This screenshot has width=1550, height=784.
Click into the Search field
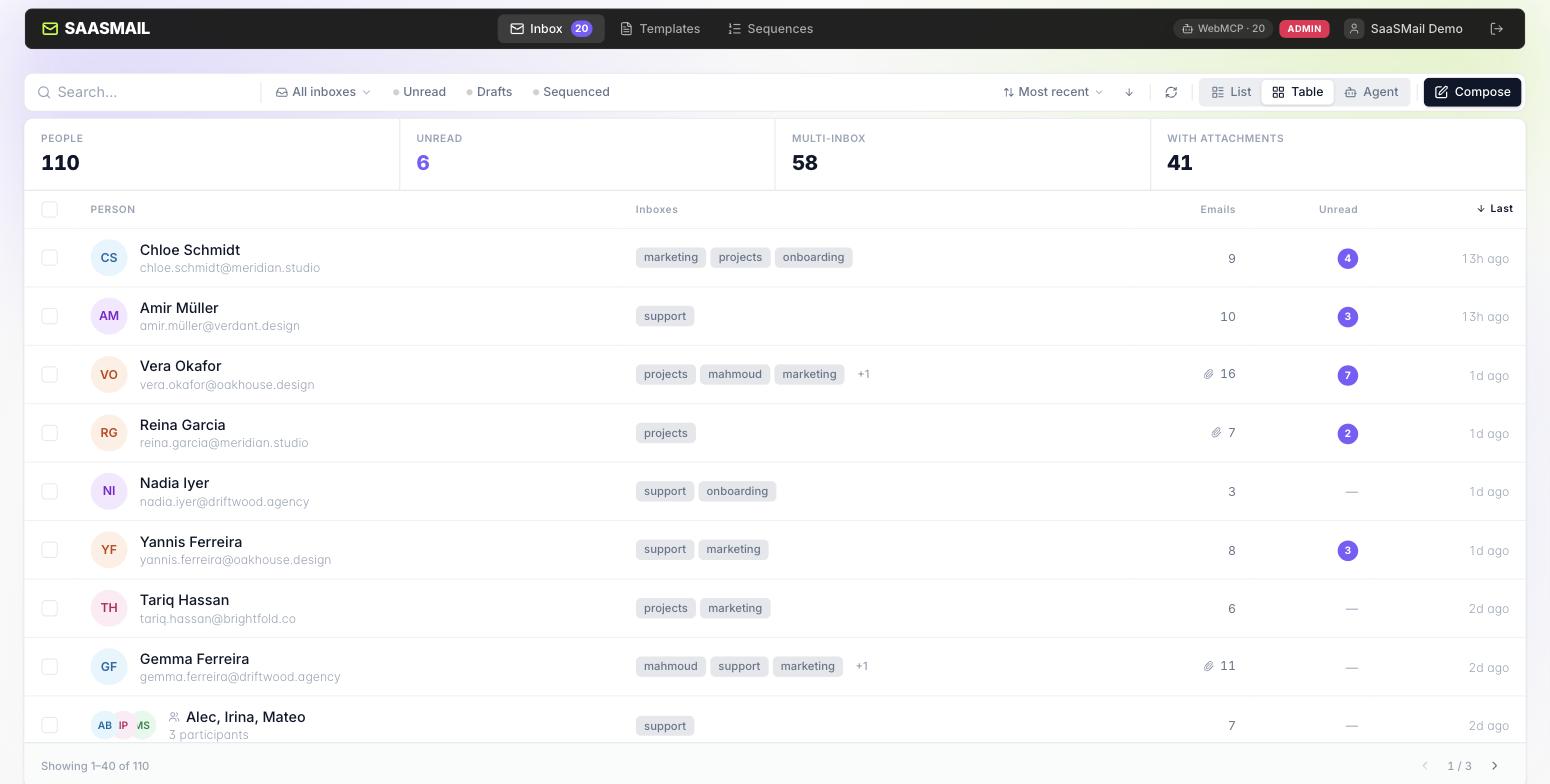(150, 92)
